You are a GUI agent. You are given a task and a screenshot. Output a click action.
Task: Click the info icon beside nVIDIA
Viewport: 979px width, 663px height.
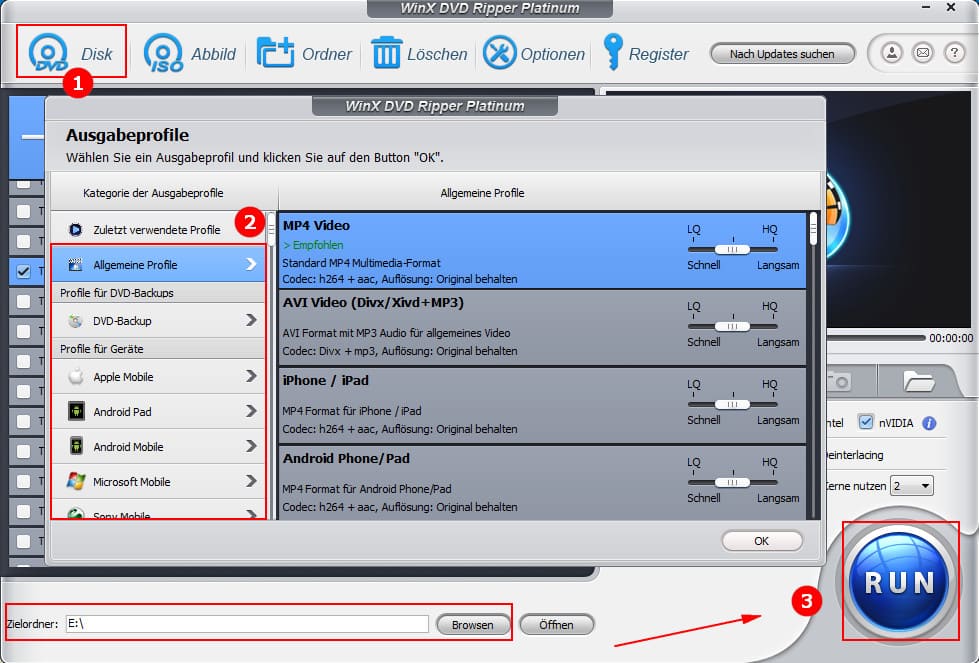click(x=929, y=423)
